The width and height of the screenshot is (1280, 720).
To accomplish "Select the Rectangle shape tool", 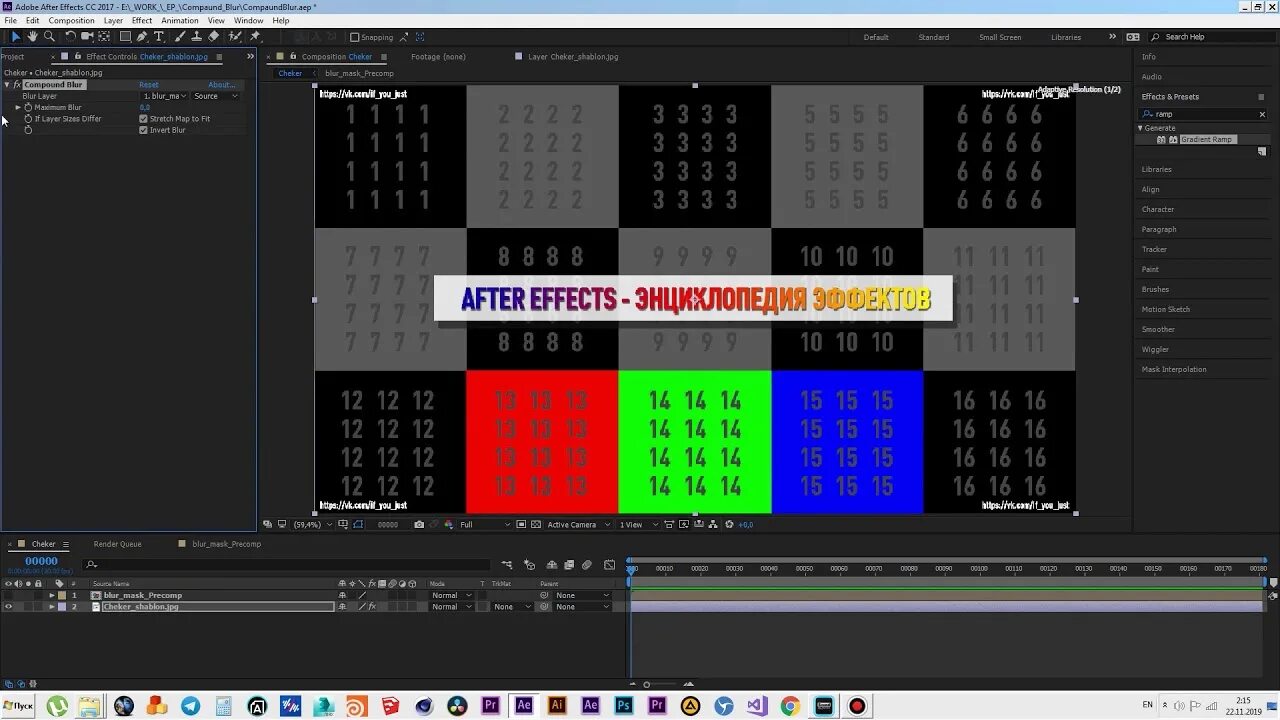I will tap(125, 37).
